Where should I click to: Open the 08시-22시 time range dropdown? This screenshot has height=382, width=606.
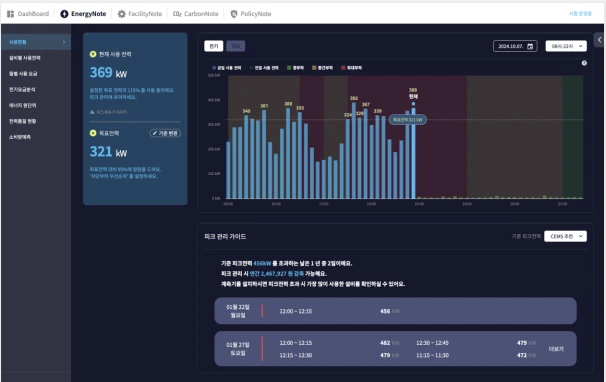(566, 46)
